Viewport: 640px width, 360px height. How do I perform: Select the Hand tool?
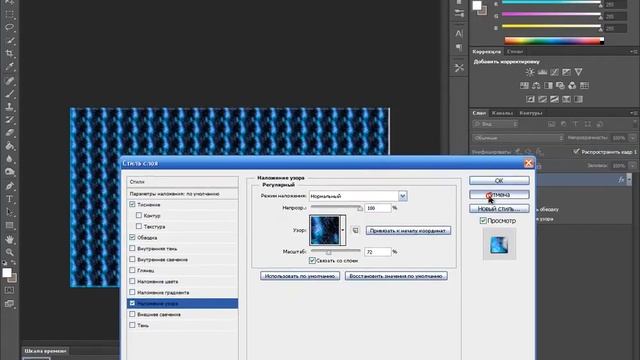(10, 239)
